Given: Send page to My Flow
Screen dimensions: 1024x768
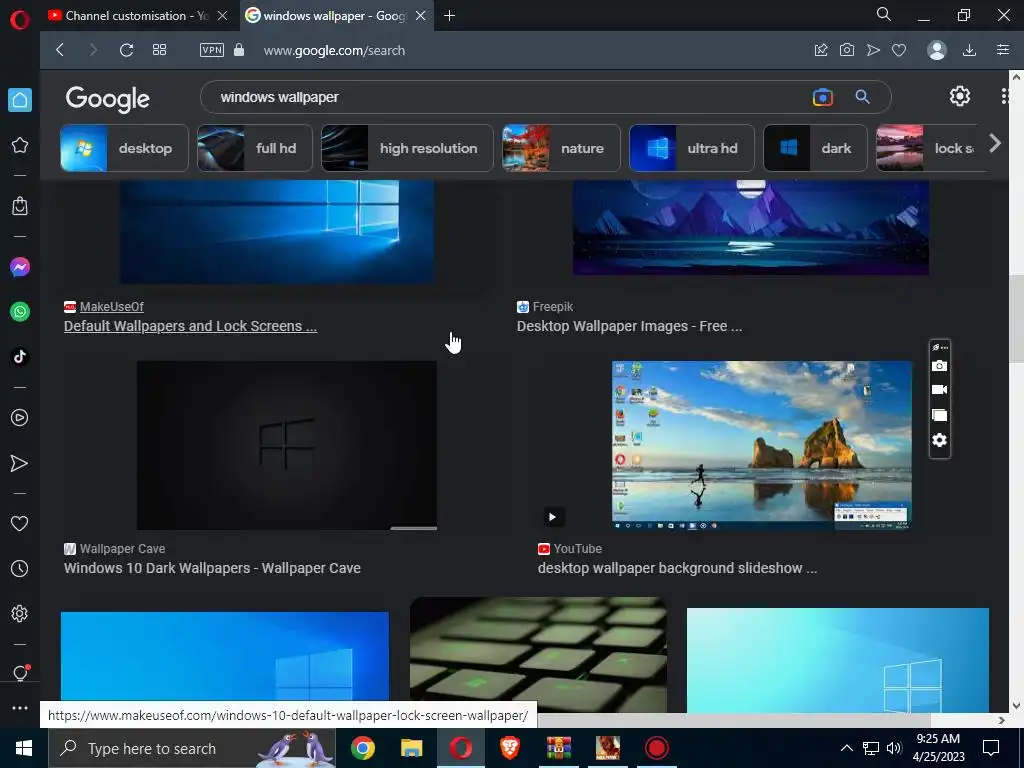Looking at the screenshot, I should click(873, 50).
